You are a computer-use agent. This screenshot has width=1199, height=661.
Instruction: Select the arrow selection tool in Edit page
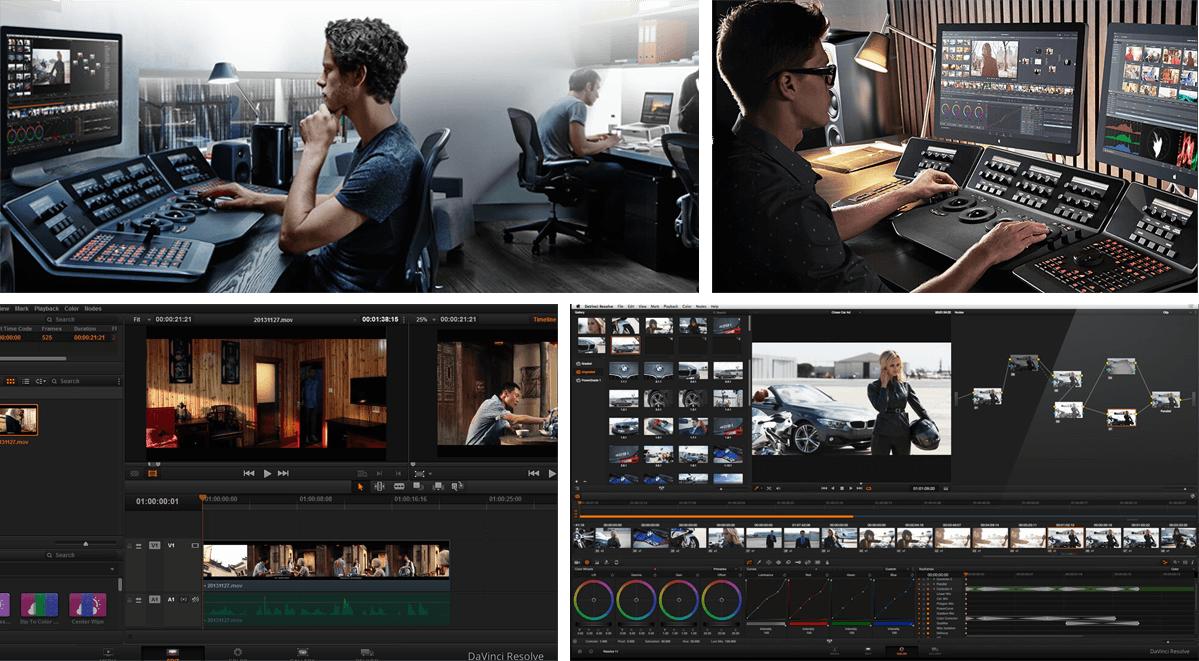click(360, 487)
